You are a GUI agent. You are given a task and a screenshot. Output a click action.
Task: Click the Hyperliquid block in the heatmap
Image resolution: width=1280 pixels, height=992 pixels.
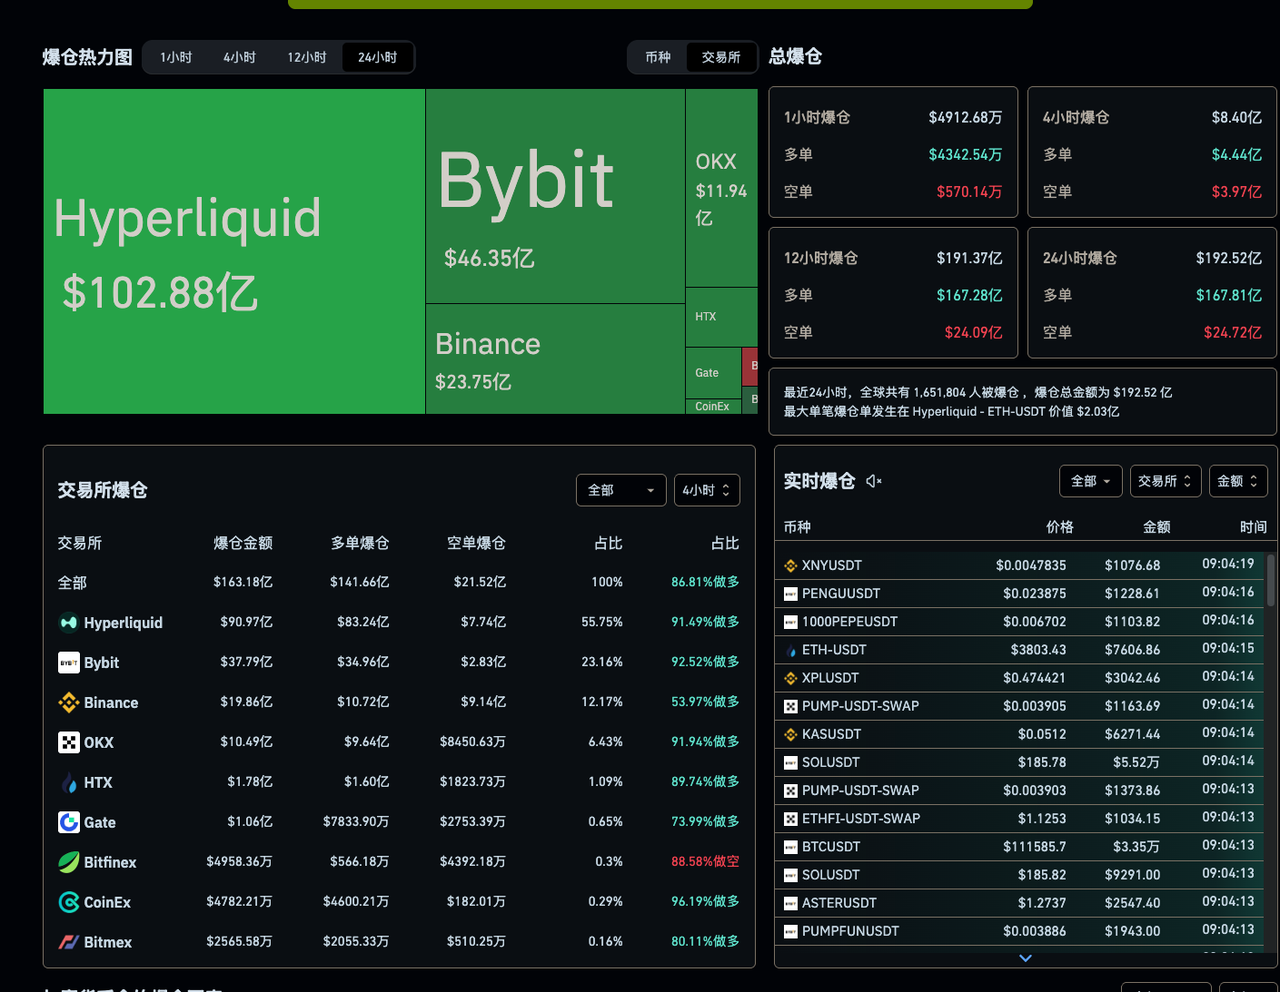tap(230, 250)
